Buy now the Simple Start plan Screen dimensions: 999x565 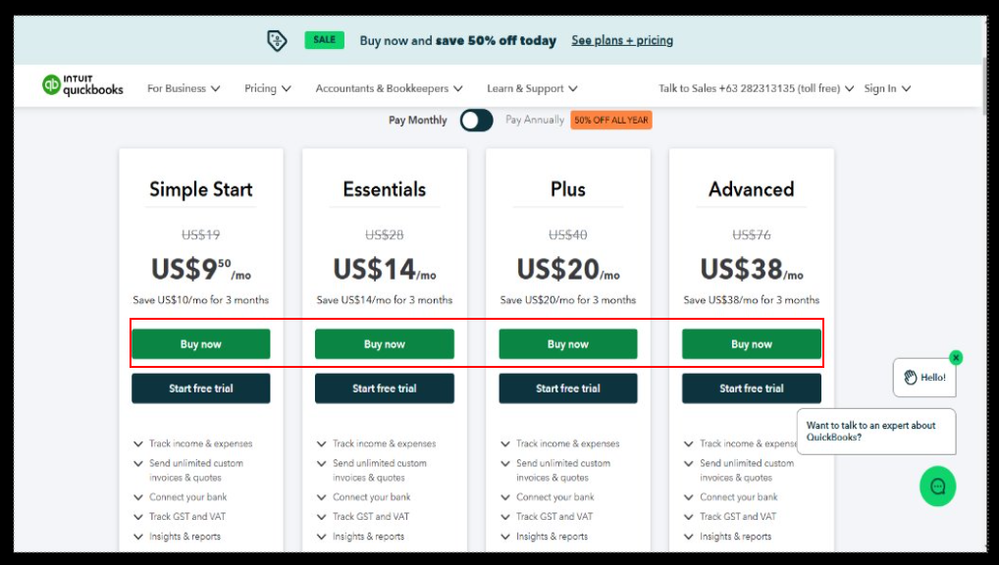click(x=201, y=344)
